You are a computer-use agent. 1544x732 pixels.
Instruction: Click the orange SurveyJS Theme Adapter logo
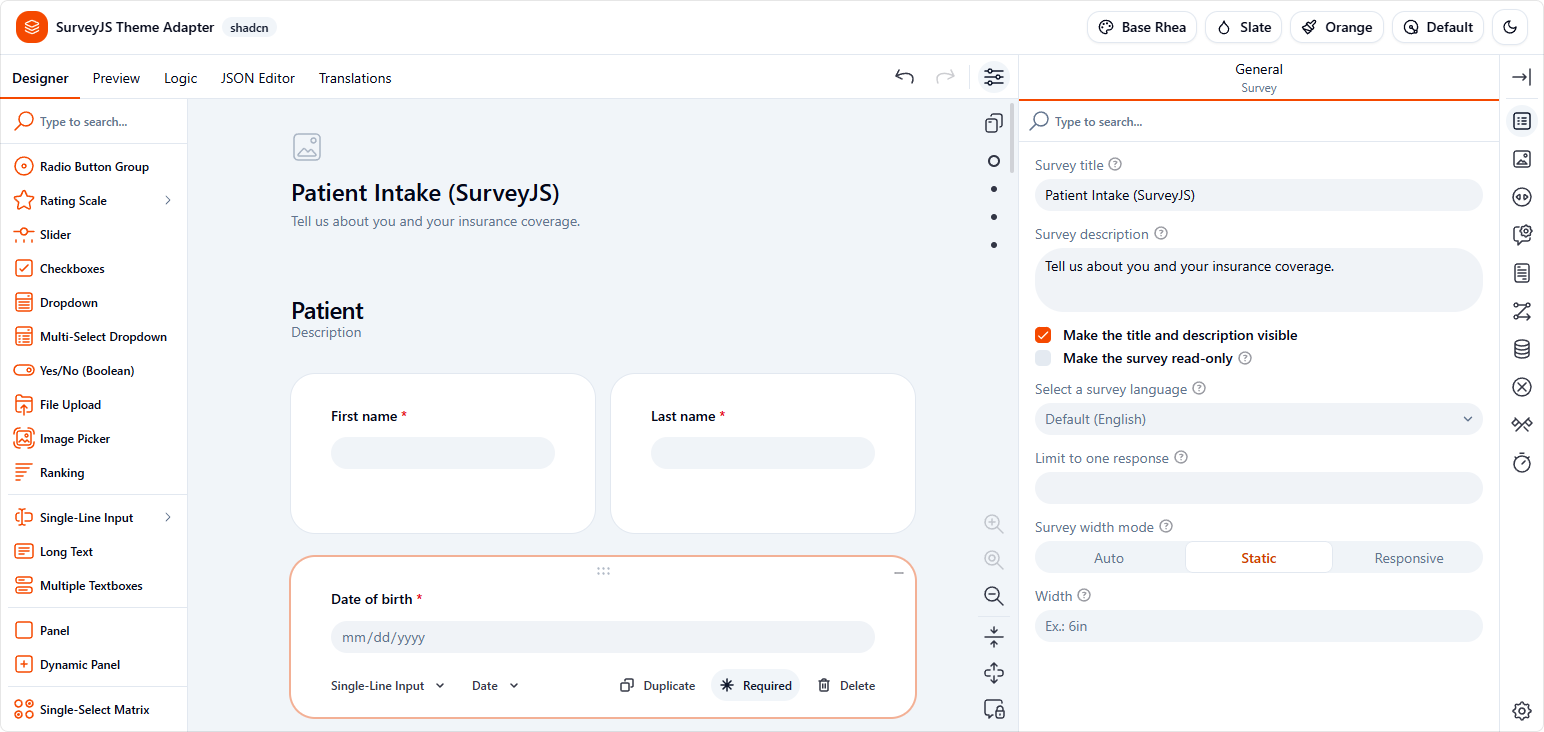tap(32, 27)
